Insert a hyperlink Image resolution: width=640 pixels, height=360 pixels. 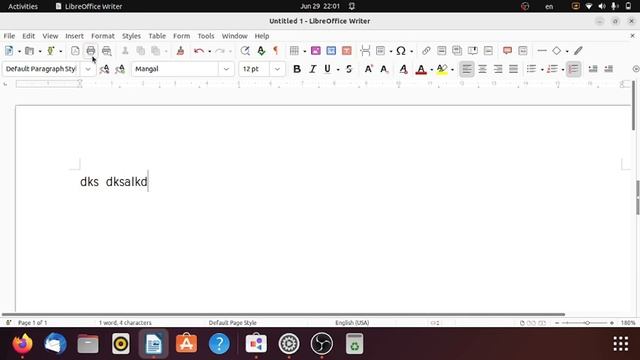[x=426, y=51]
